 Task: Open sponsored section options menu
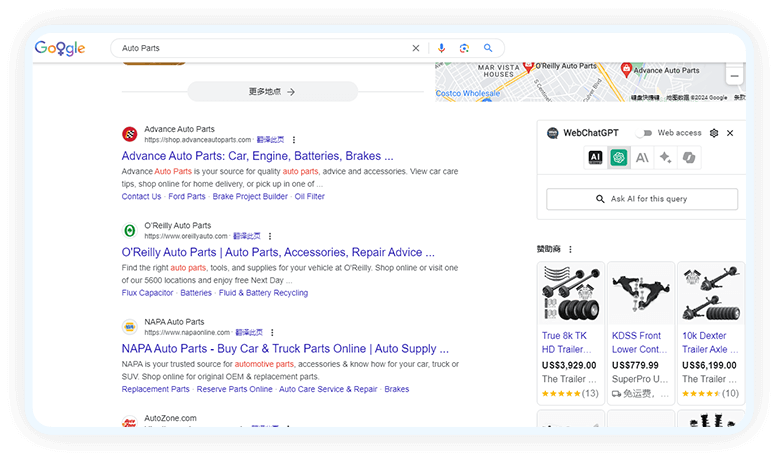(x=570, y=249)
